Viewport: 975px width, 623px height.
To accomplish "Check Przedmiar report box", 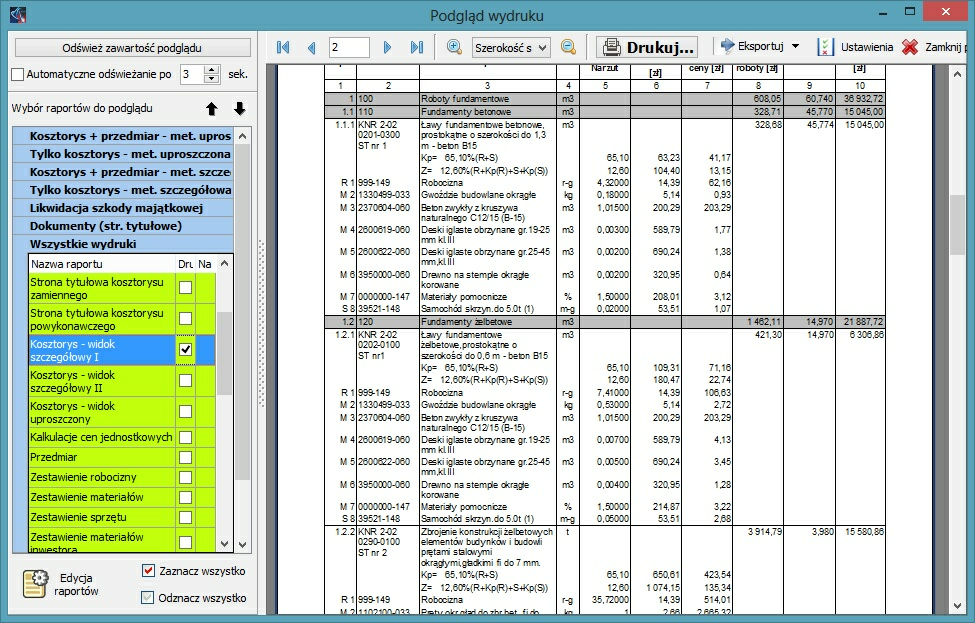I will (x=185, y=458).
